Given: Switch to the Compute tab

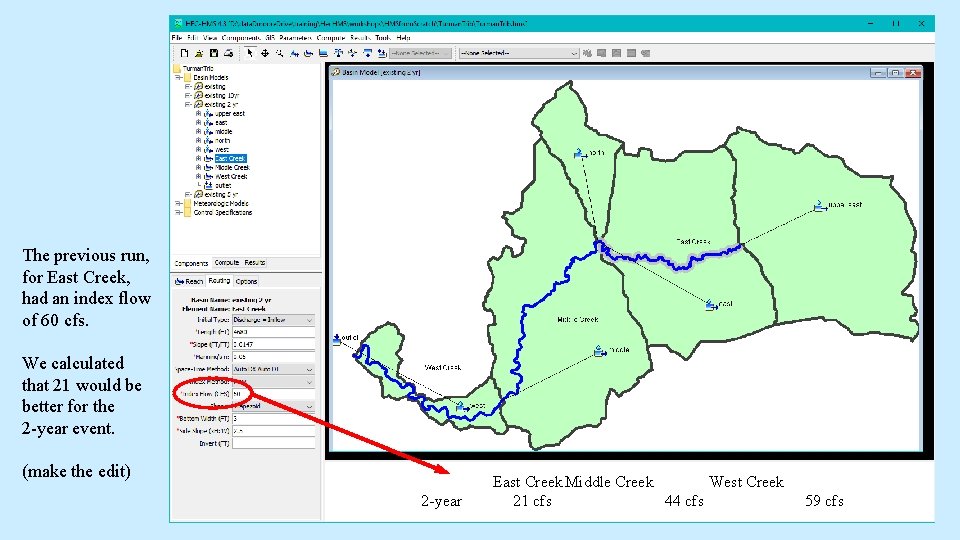Looking at the screenshot, I should [x=227, y=263].
